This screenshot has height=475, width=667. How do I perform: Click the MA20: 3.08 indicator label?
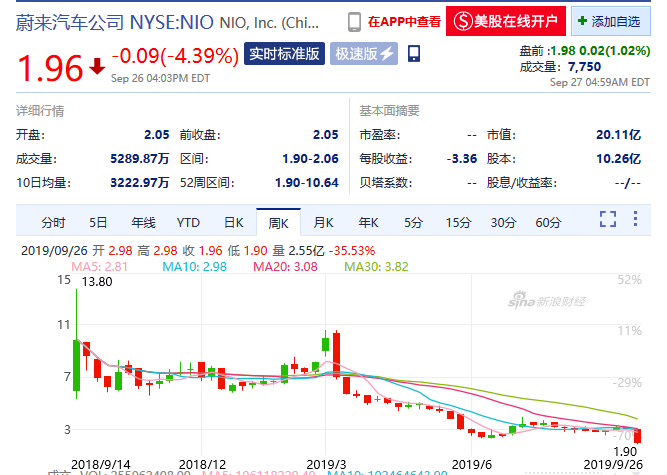285,267
